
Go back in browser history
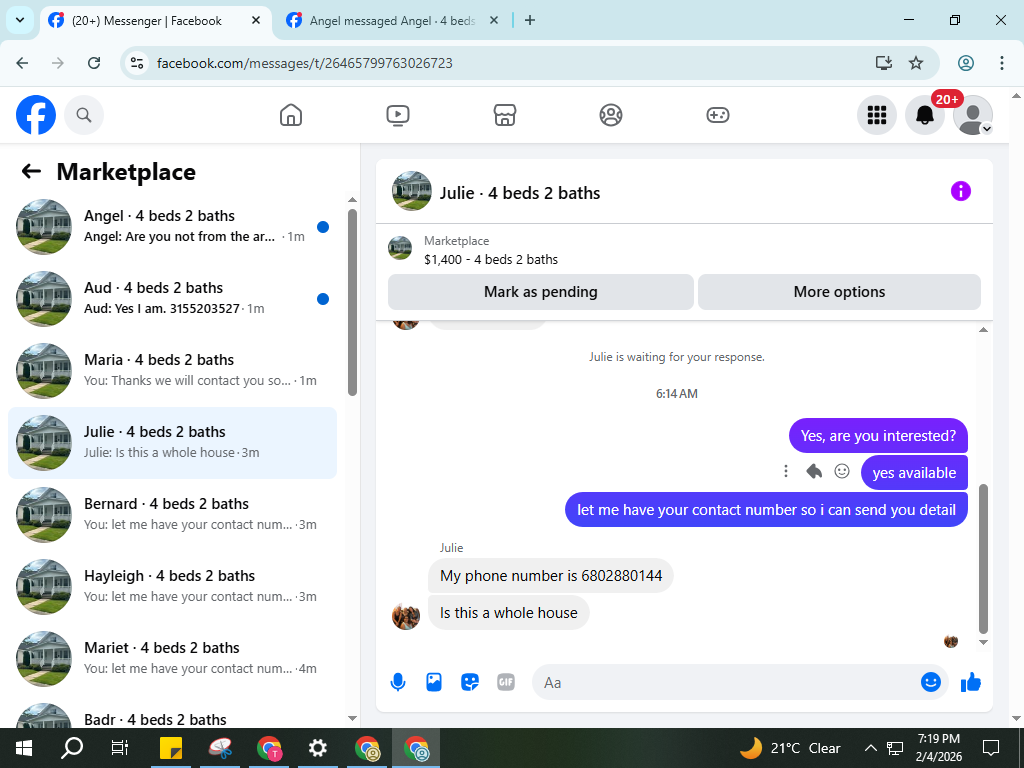coord(22,63)
